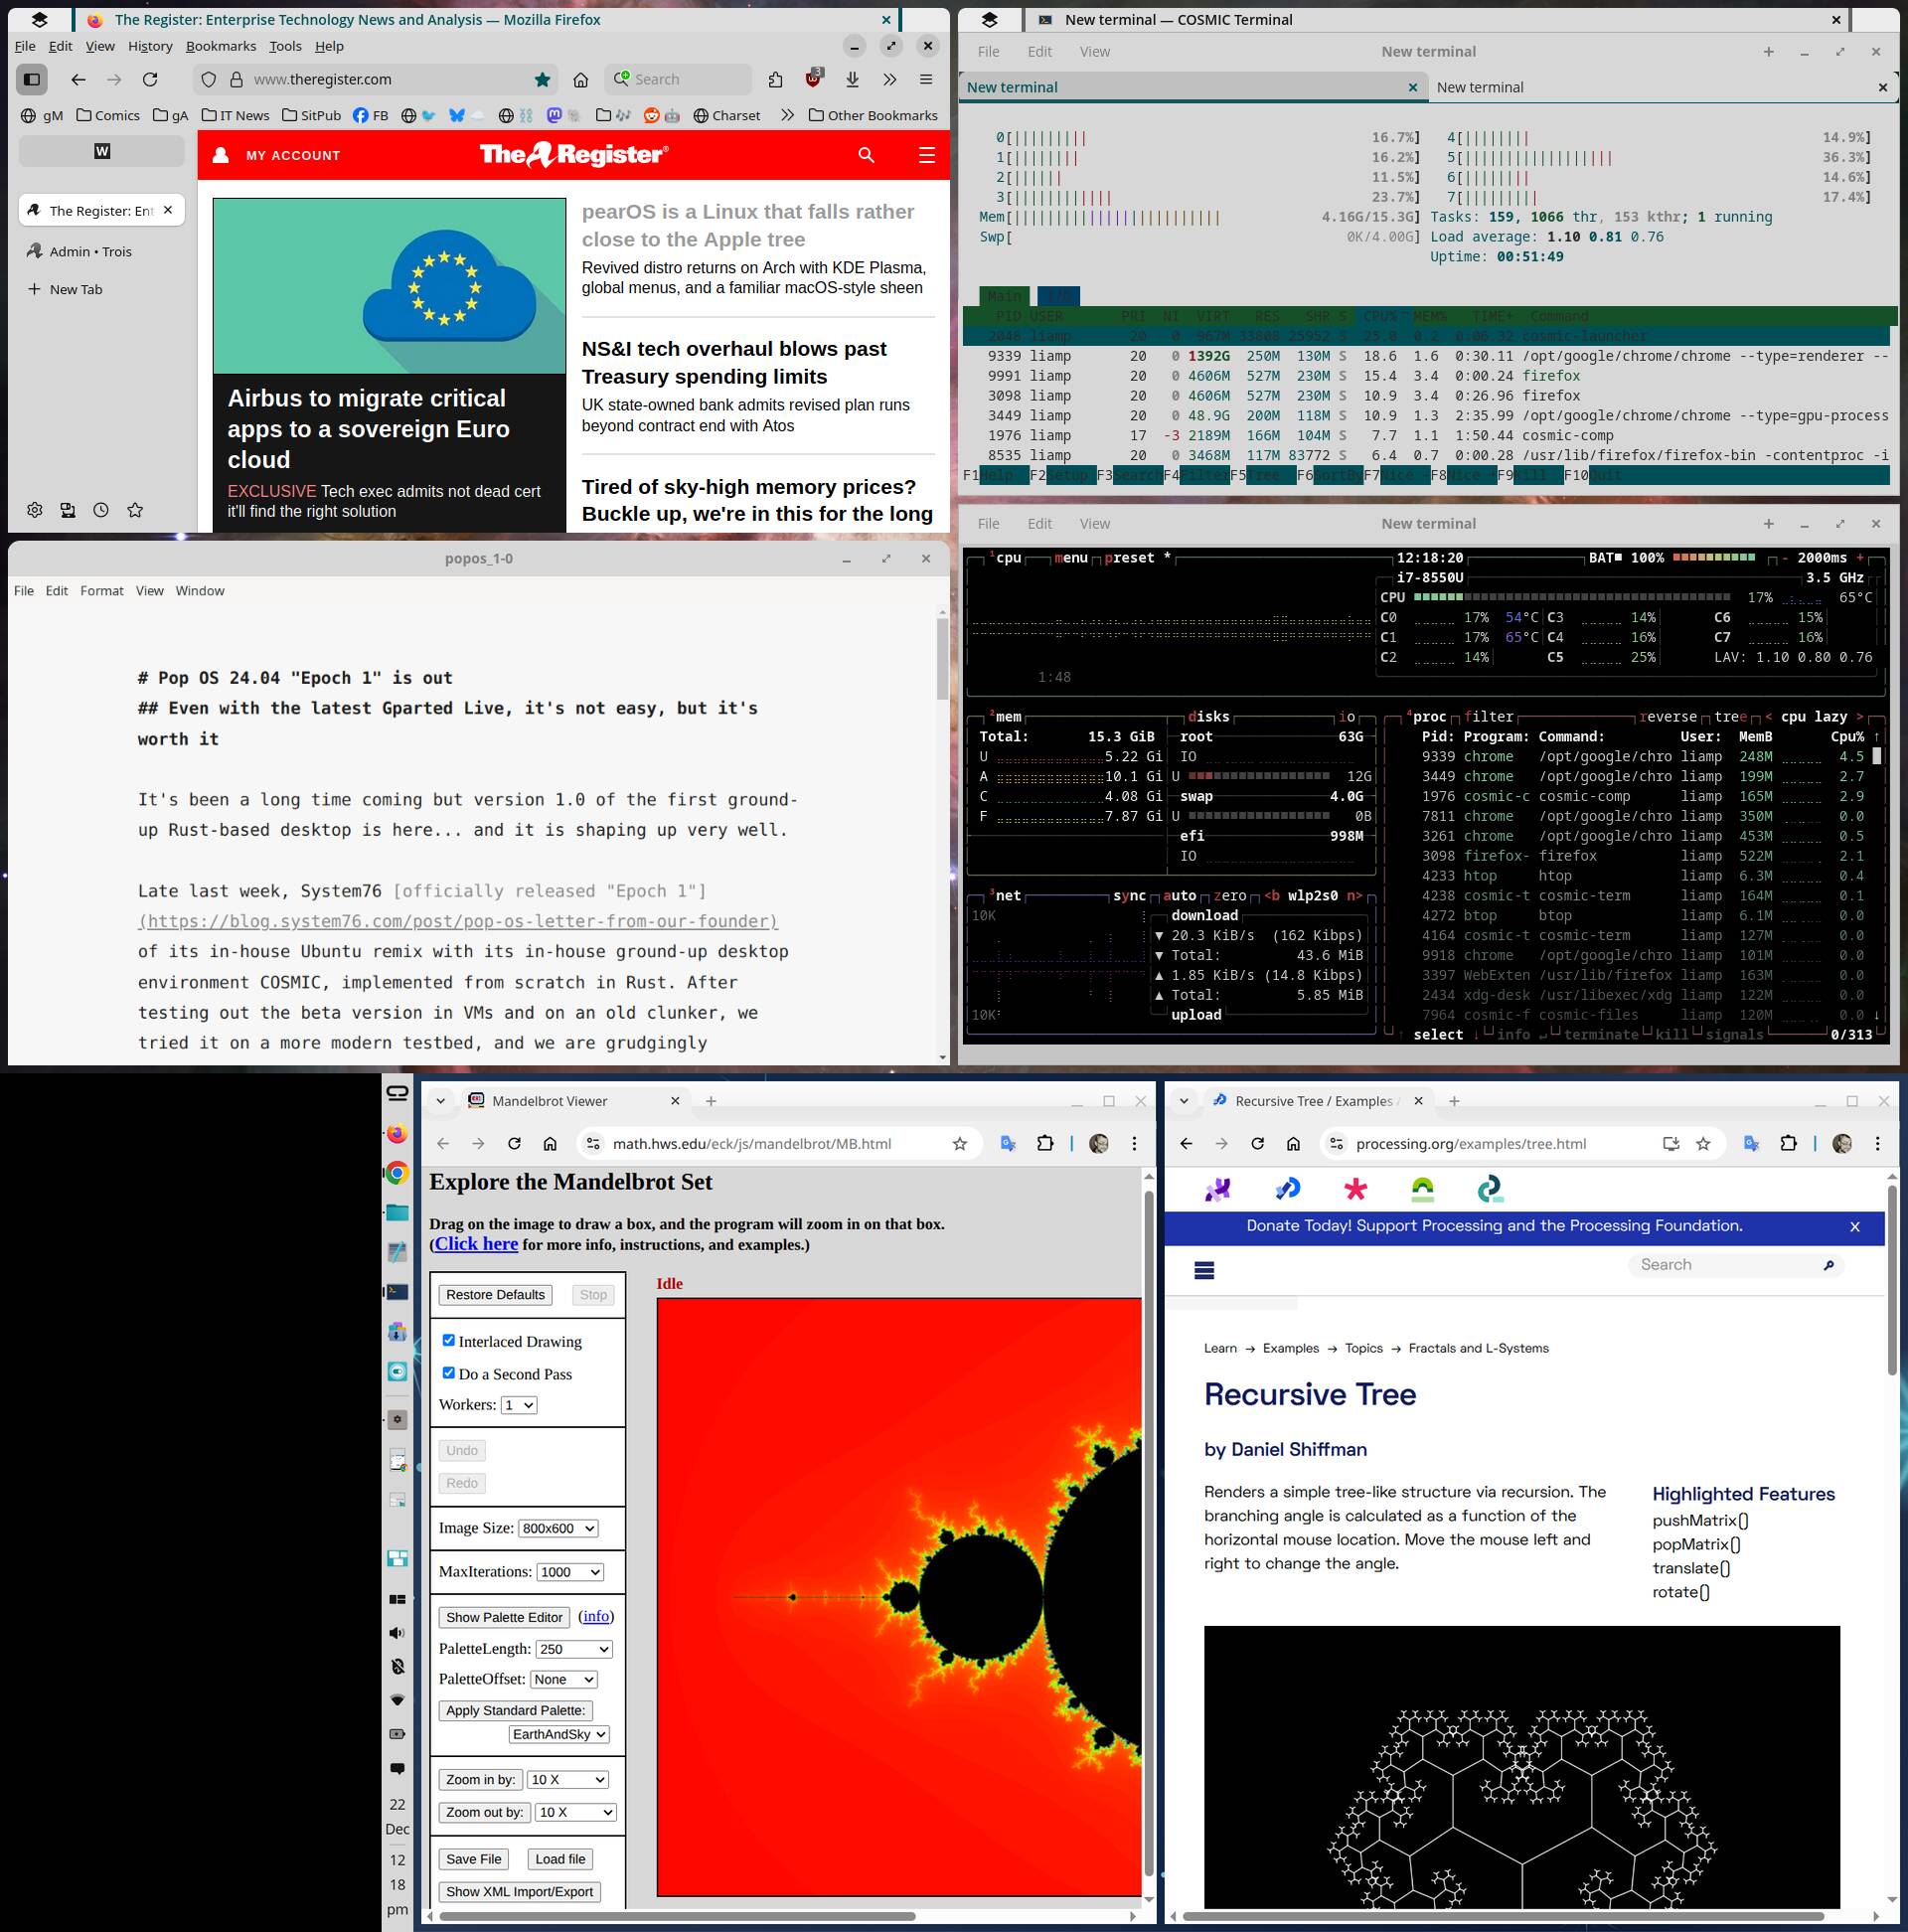Click the Firefox home icon
Screen dimensions: 1908x1932
[x=581, y=79]
